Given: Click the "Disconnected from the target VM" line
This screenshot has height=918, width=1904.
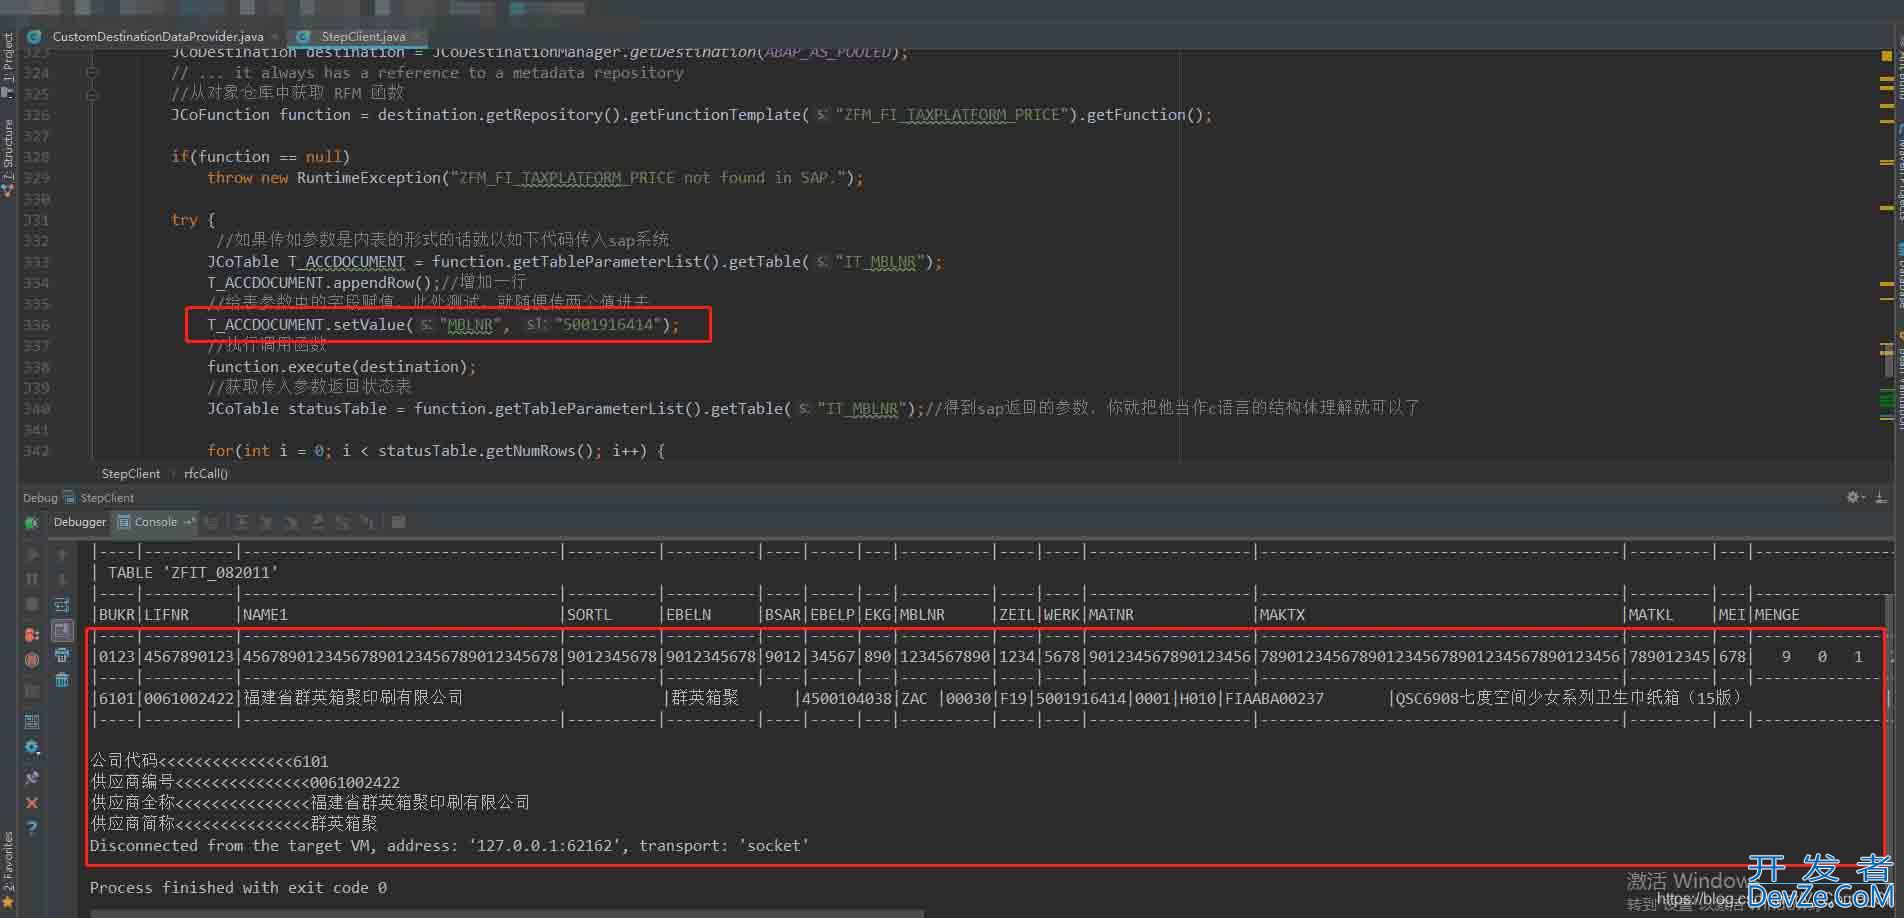Looking at the screenshot, I should point(449,846).
